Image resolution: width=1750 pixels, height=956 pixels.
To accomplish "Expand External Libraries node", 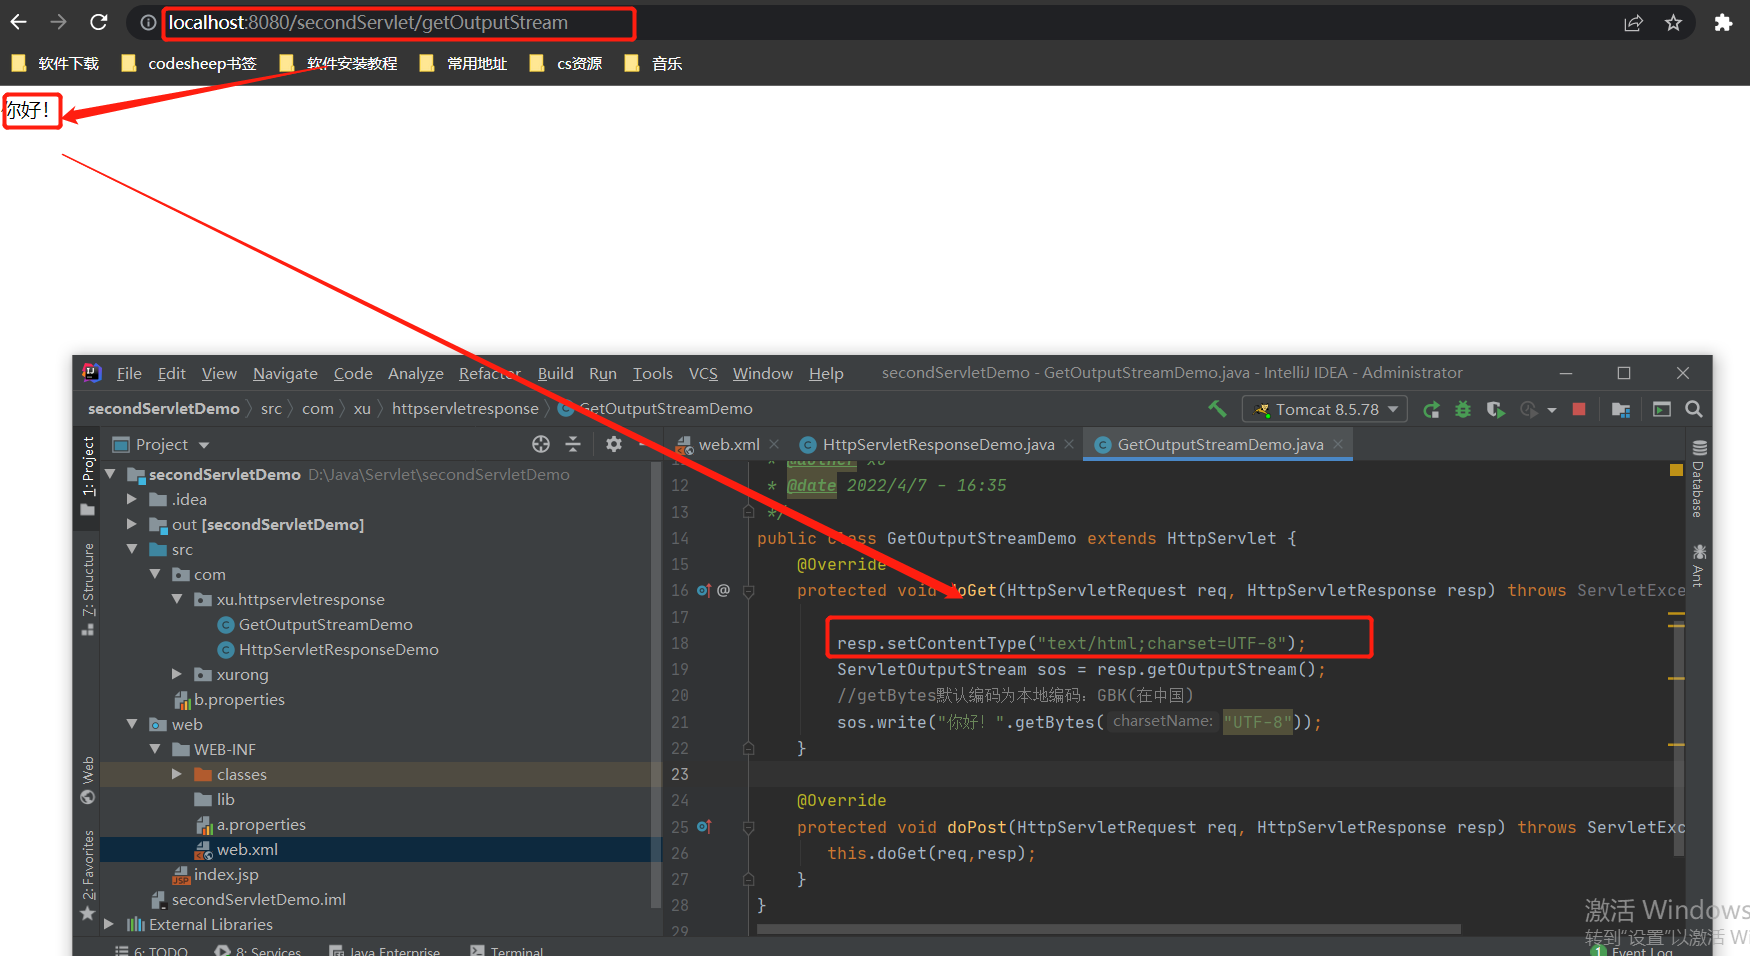I will pyautogui.click(x=109, y=924).
